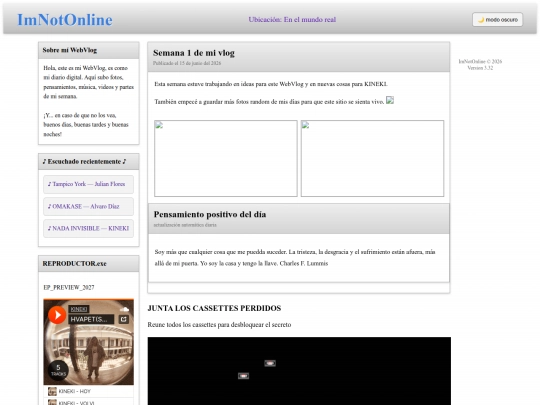Click 'Reune todos los cassettes' instruction text

219,325
